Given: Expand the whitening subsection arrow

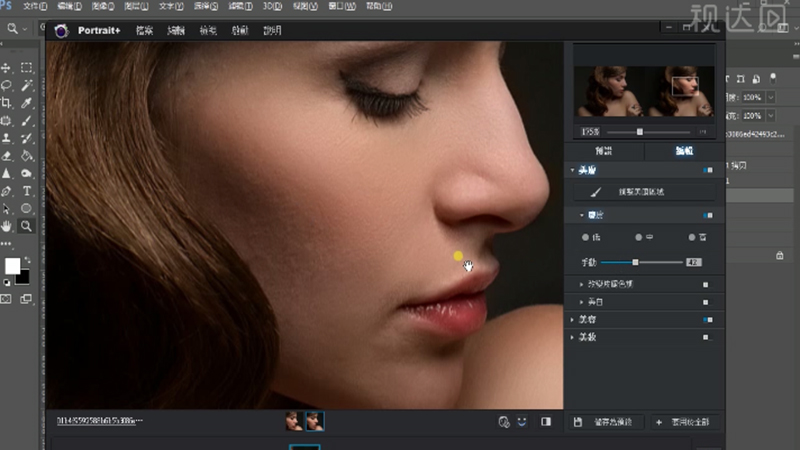Looking at the screenshot, I should pos(581,302).
